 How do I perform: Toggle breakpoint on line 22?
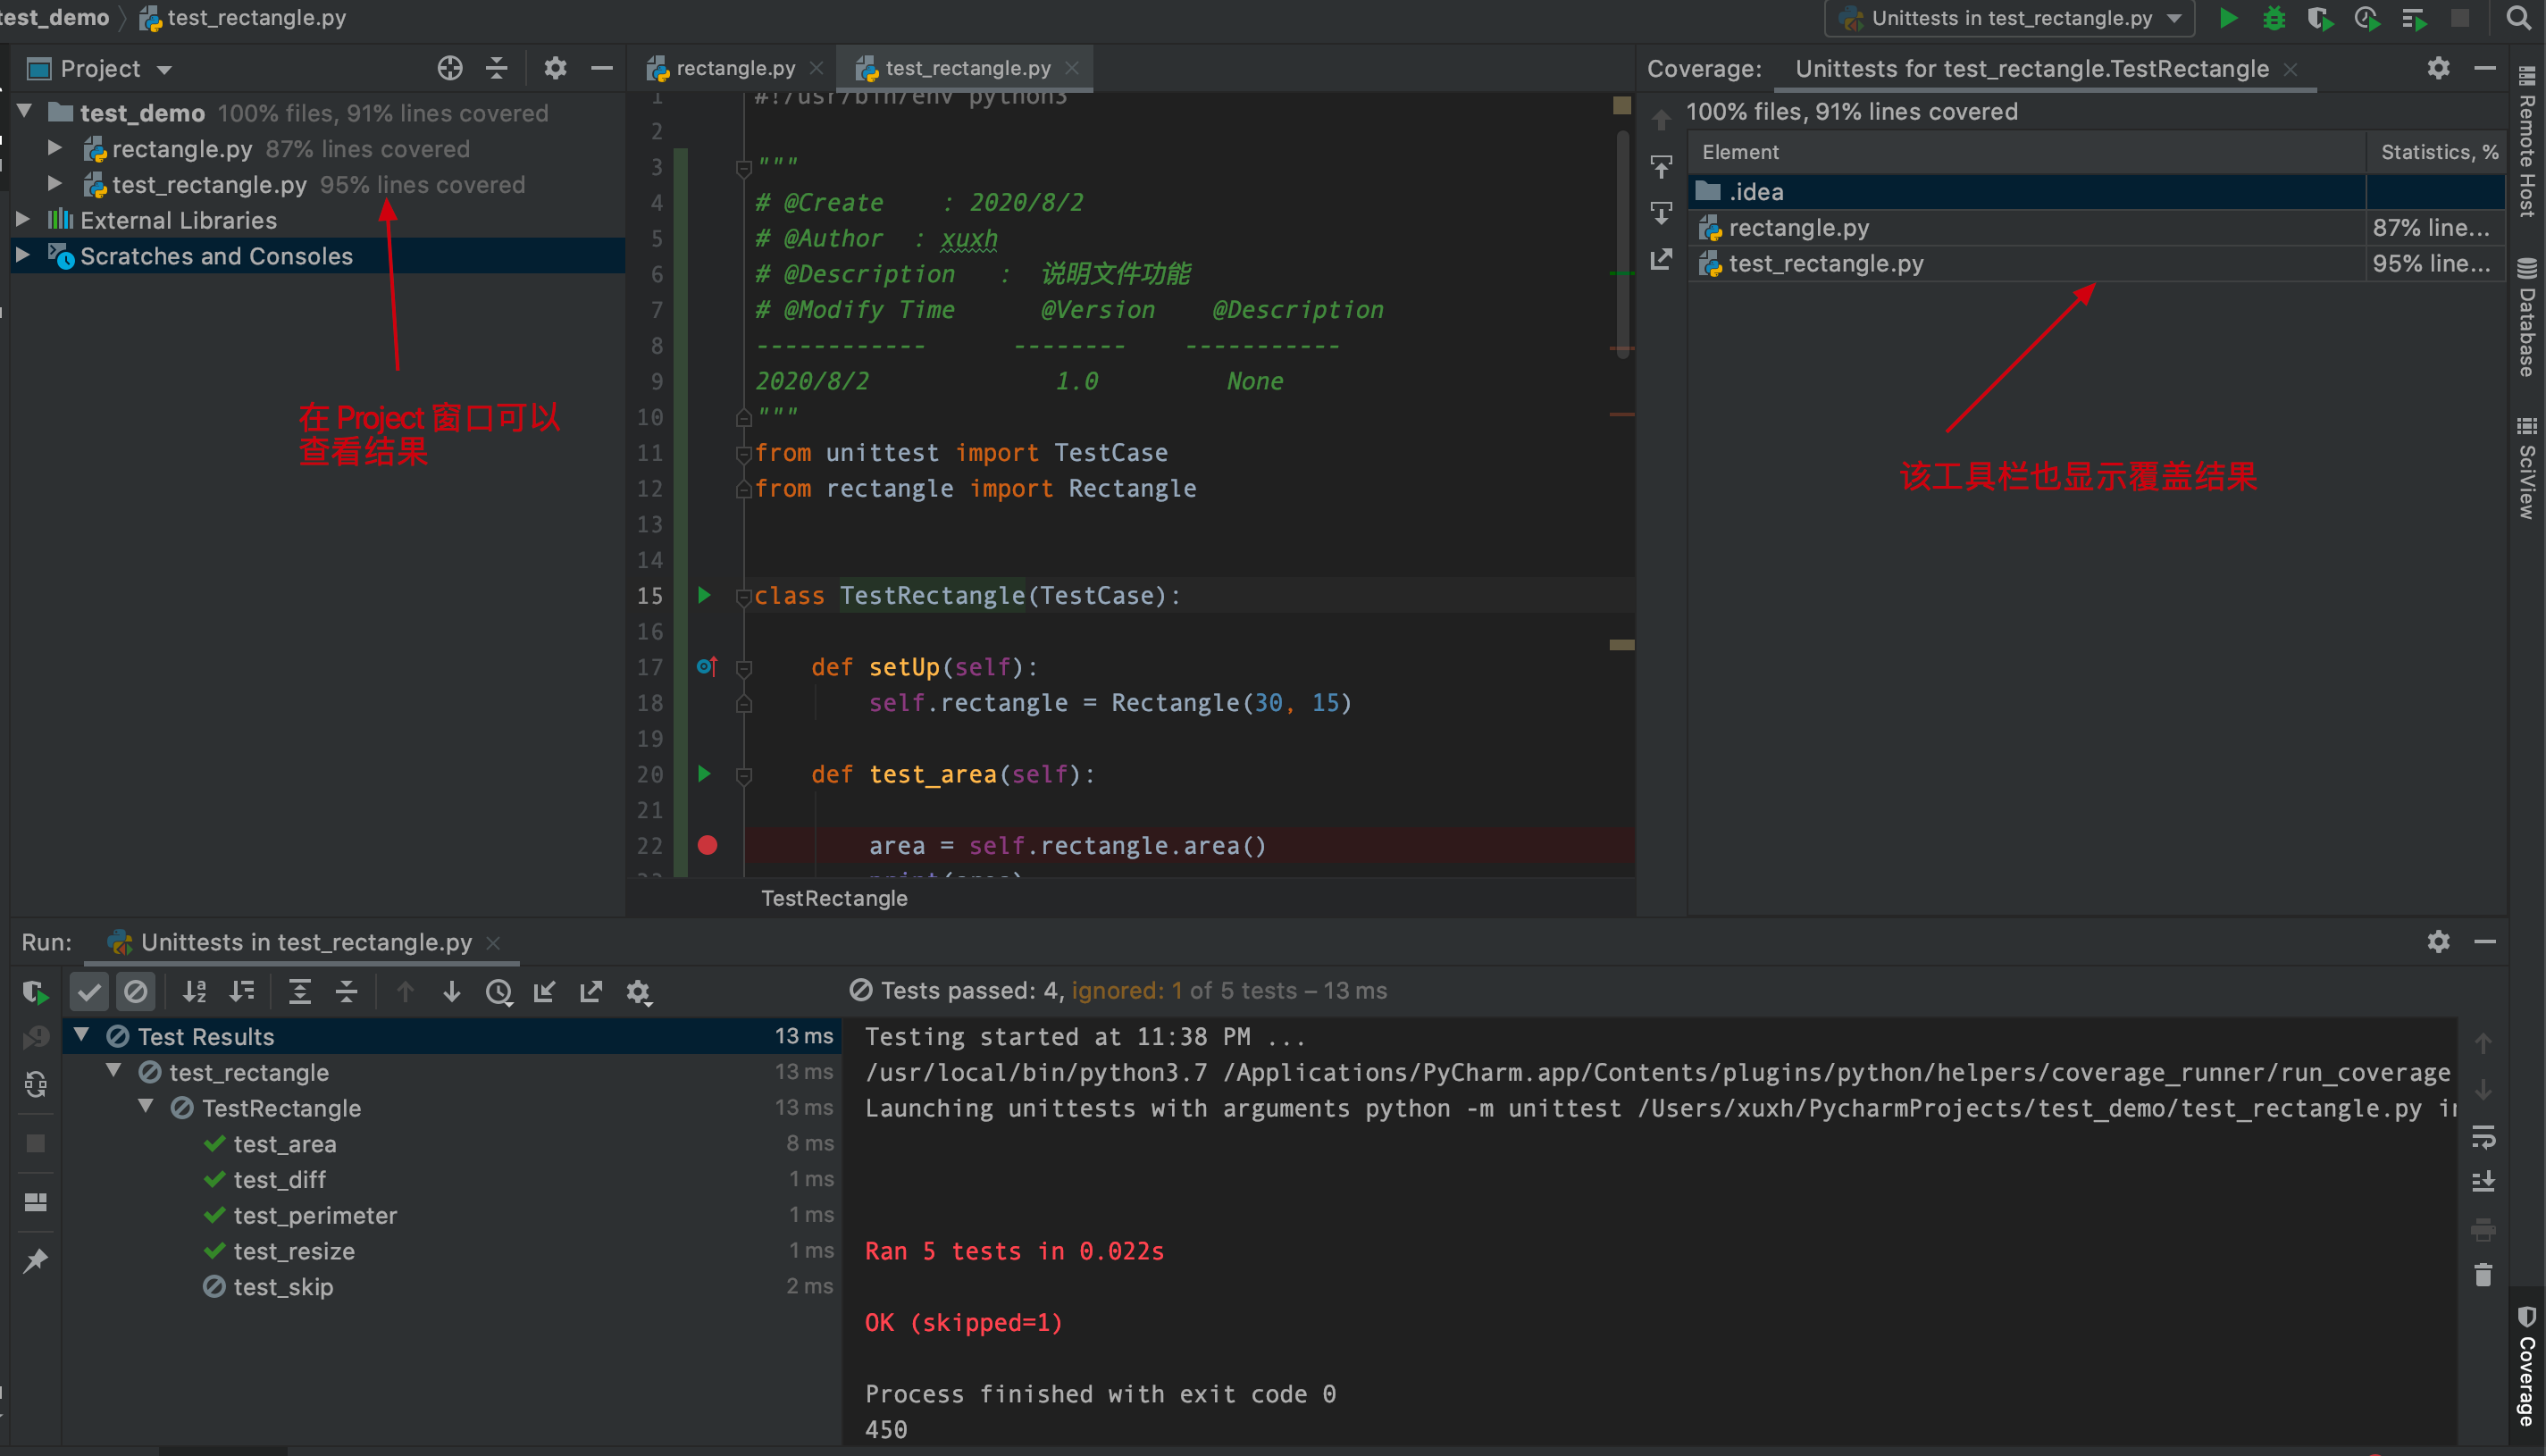pyautogui.click(x=707, y=845)
